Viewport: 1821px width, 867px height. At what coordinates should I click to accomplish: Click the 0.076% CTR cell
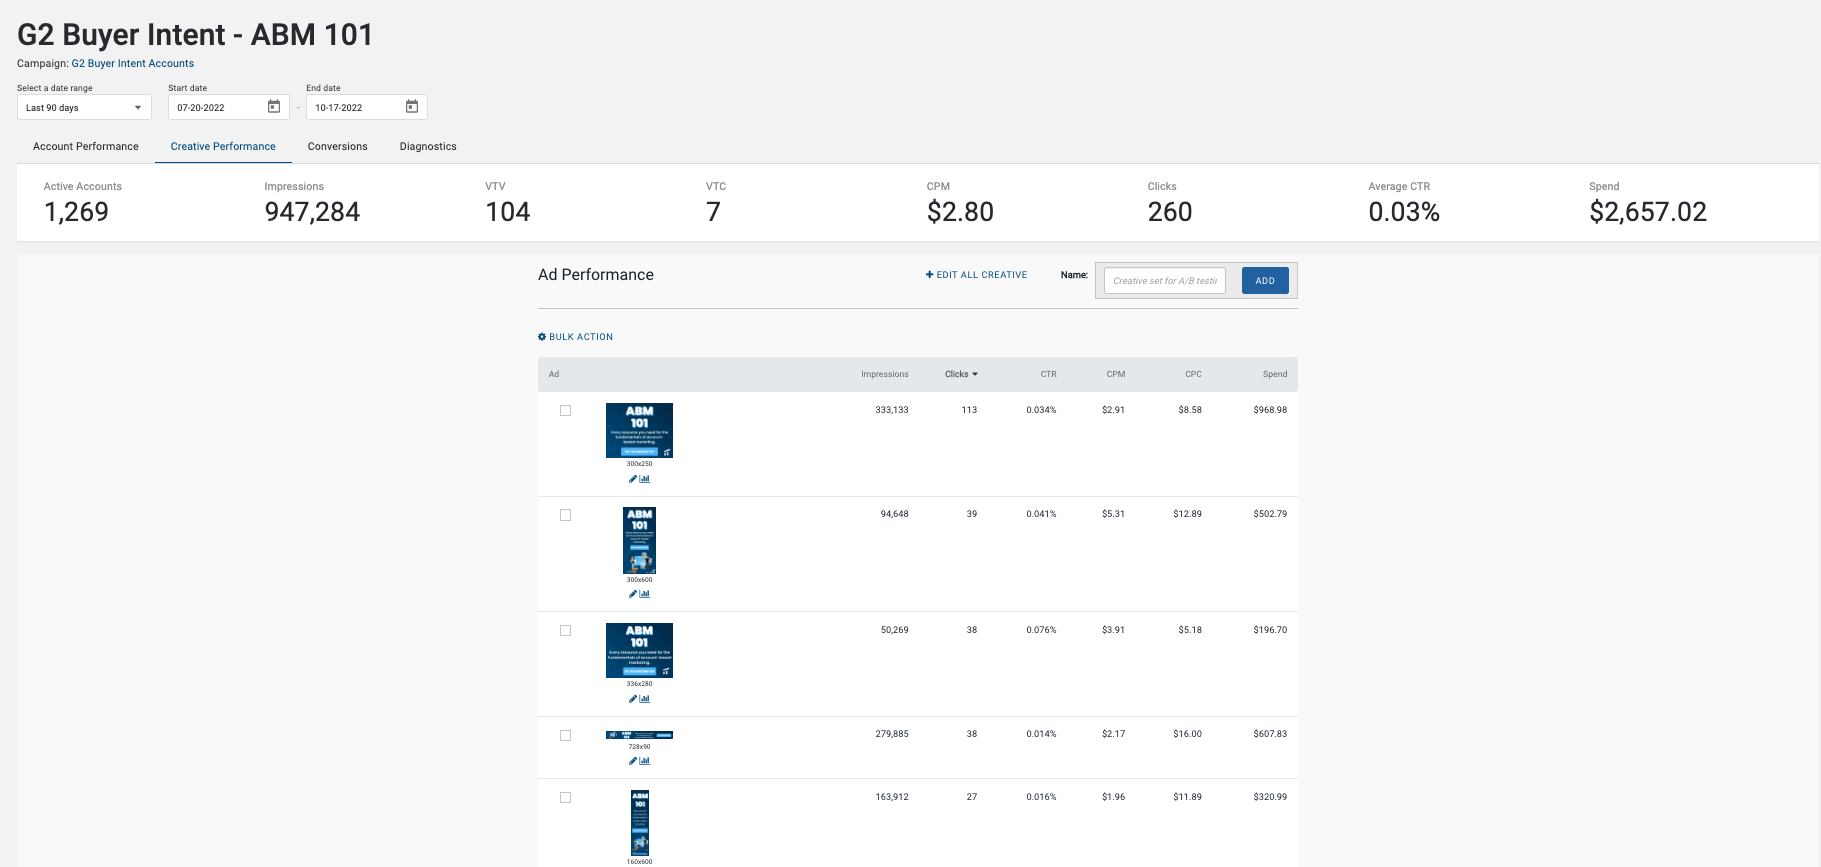pos(1041,630)
